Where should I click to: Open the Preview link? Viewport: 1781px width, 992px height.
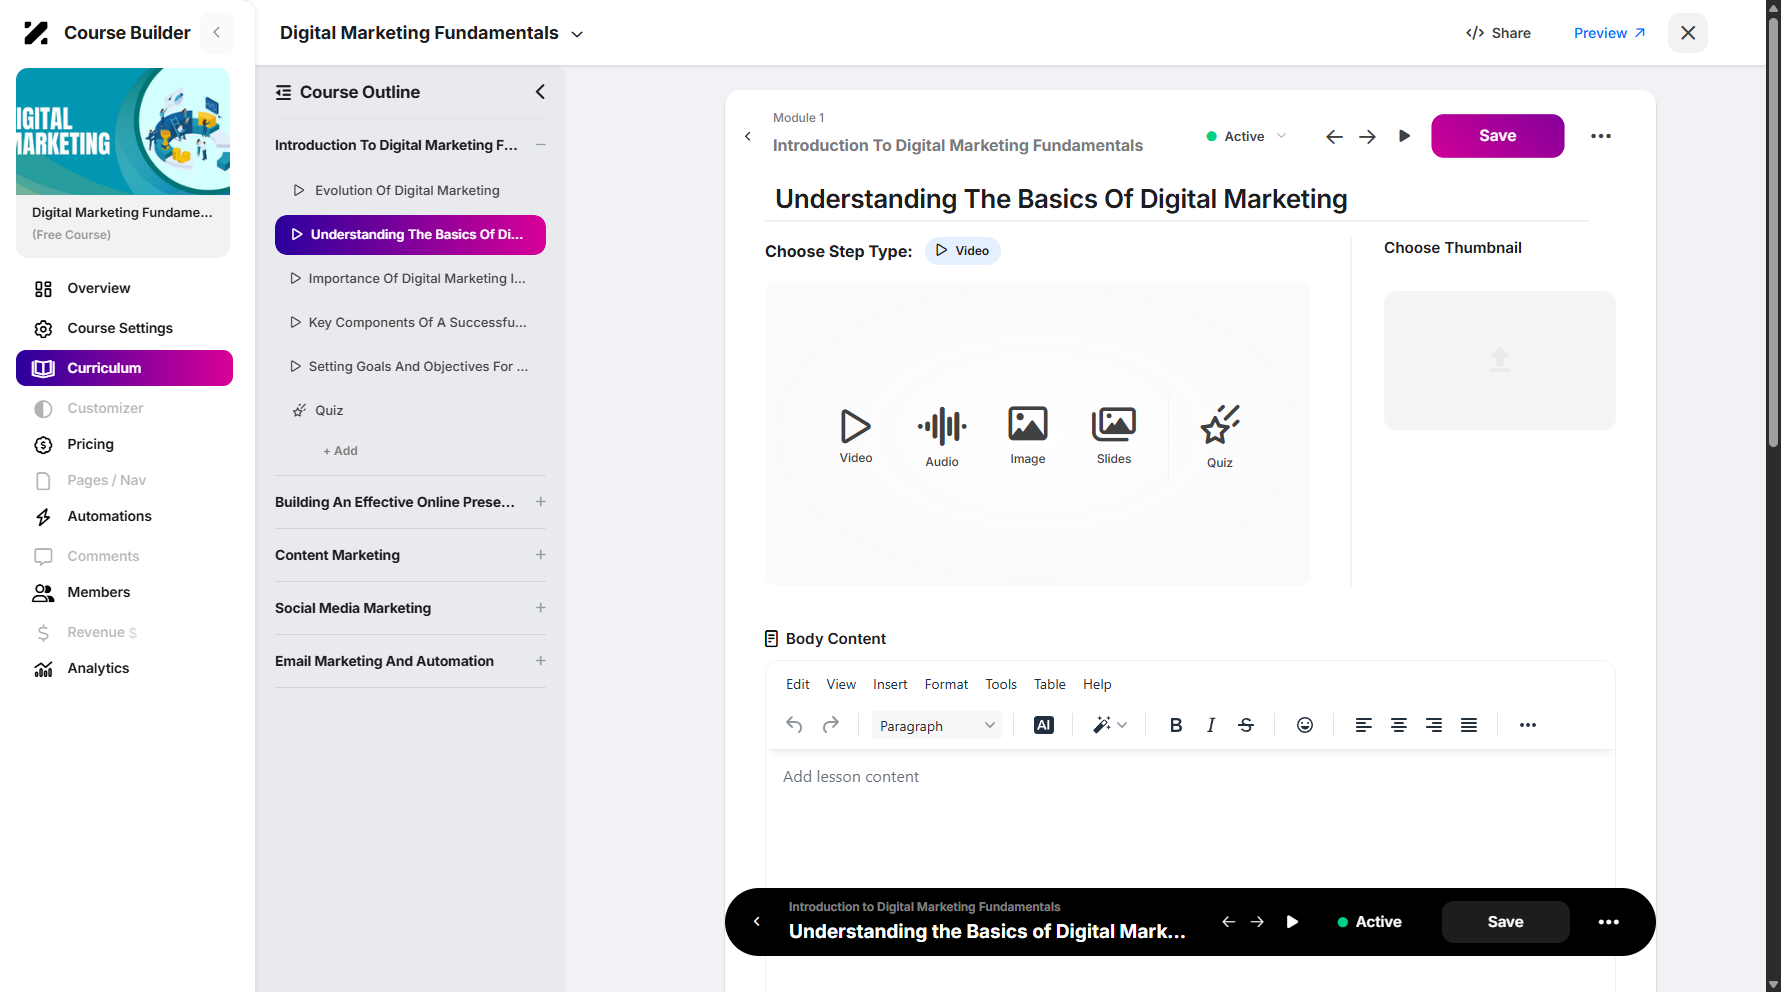[1609, 33]
